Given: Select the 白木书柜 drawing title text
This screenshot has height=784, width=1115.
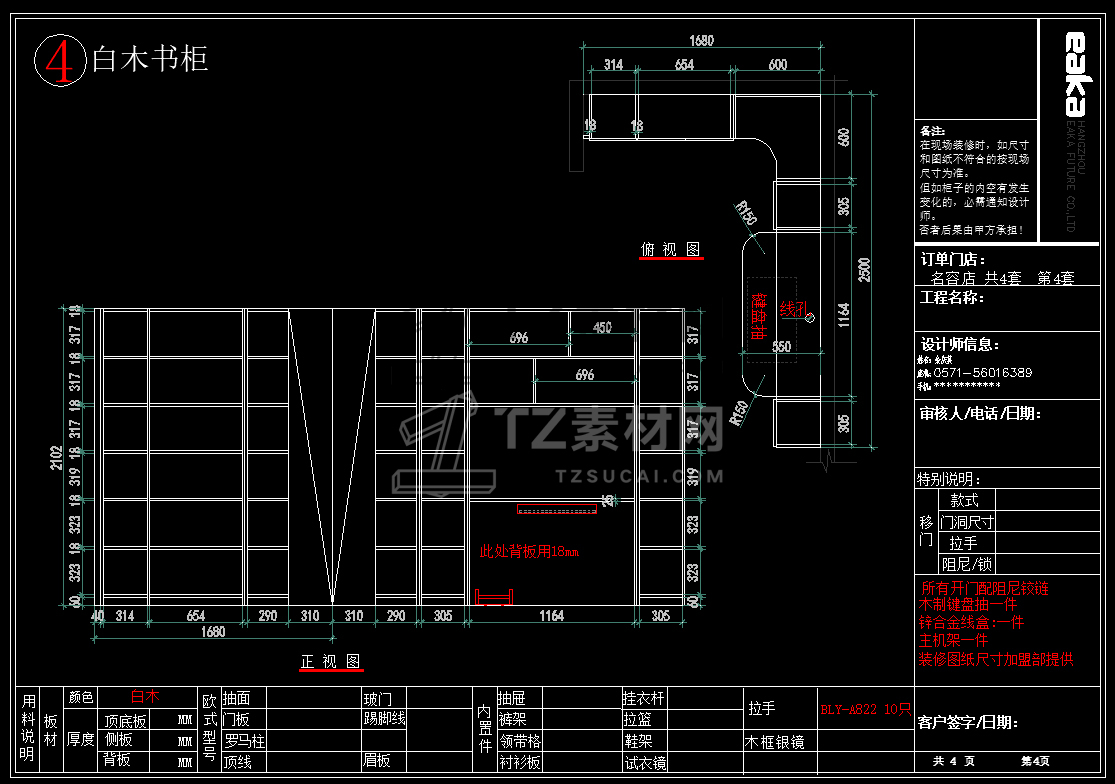Looking at the screenshot, I should [150, 58].
